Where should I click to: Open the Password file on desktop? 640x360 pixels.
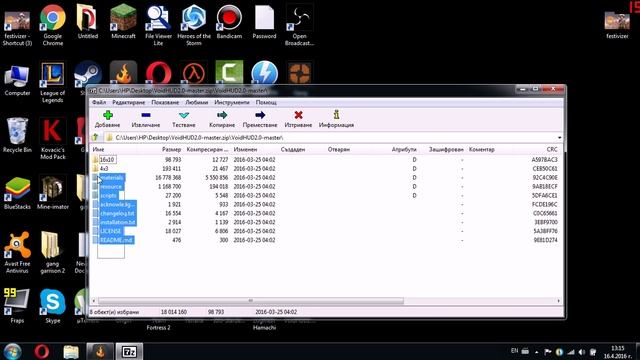(264, 22)
